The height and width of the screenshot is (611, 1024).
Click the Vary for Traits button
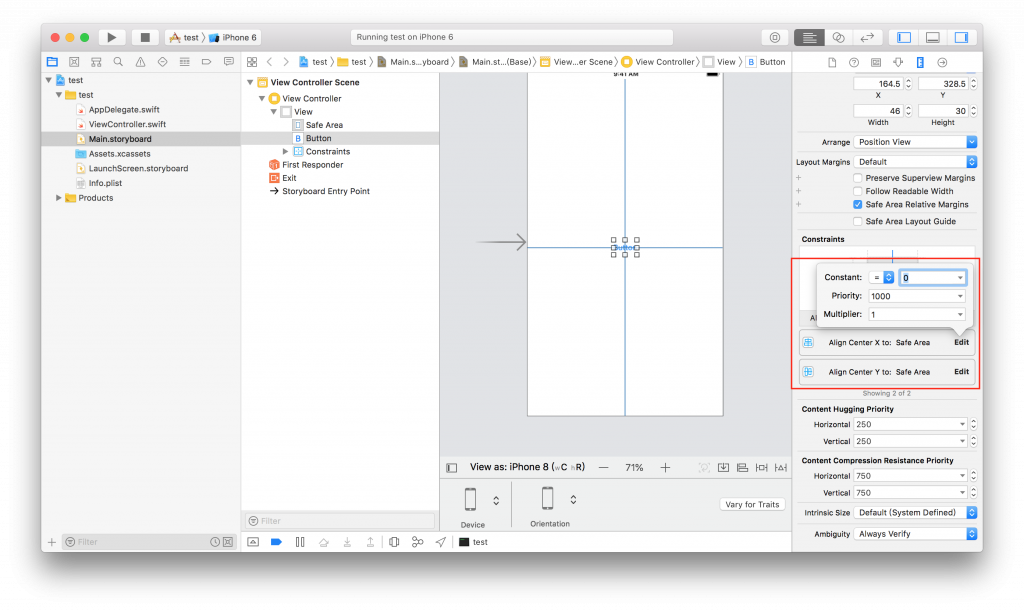pyautogui.click(x=752, y=505)
